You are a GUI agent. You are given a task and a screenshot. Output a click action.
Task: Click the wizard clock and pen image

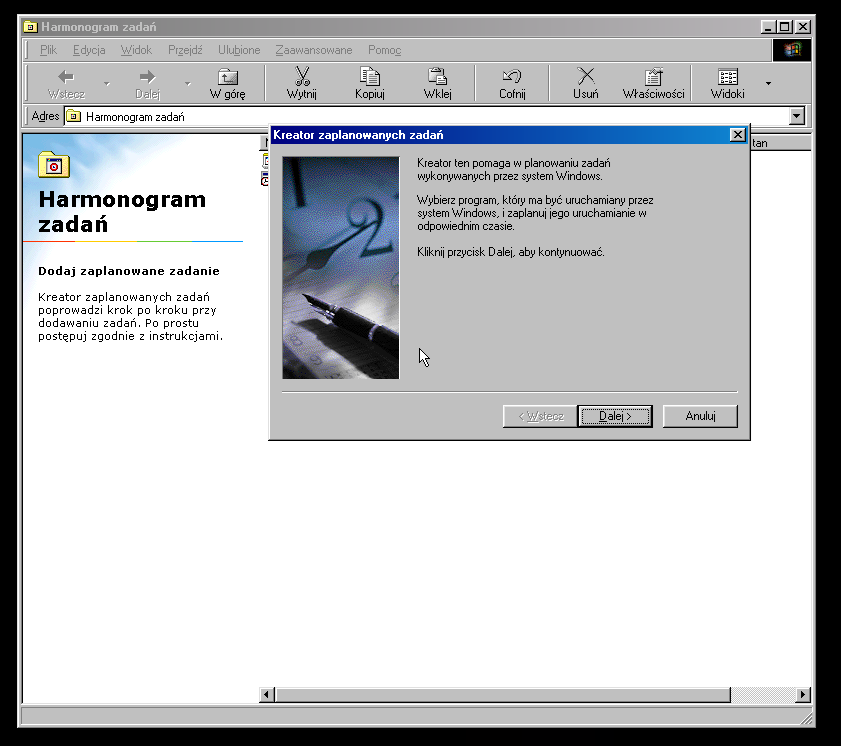341,268
